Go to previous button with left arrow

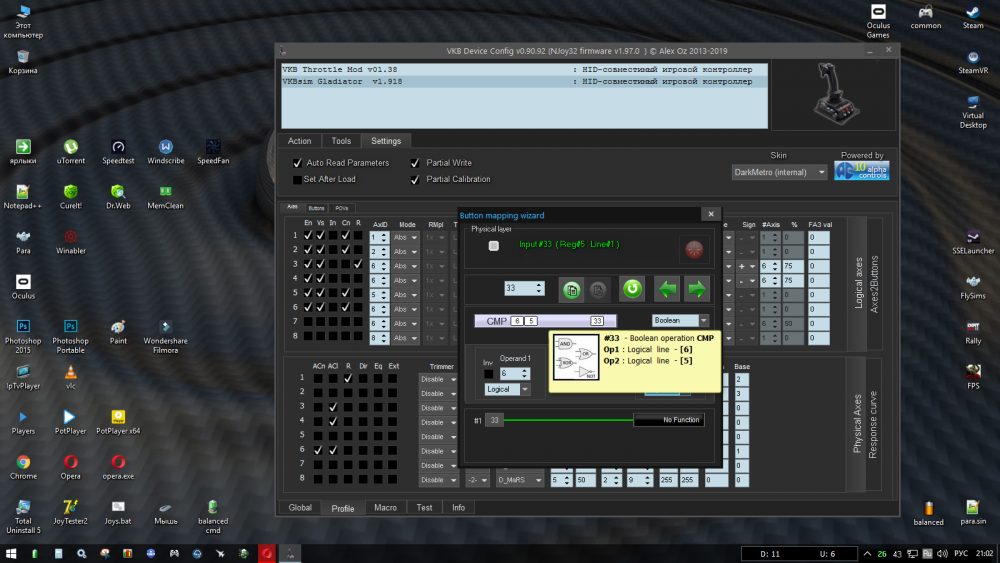pos(667,289)
